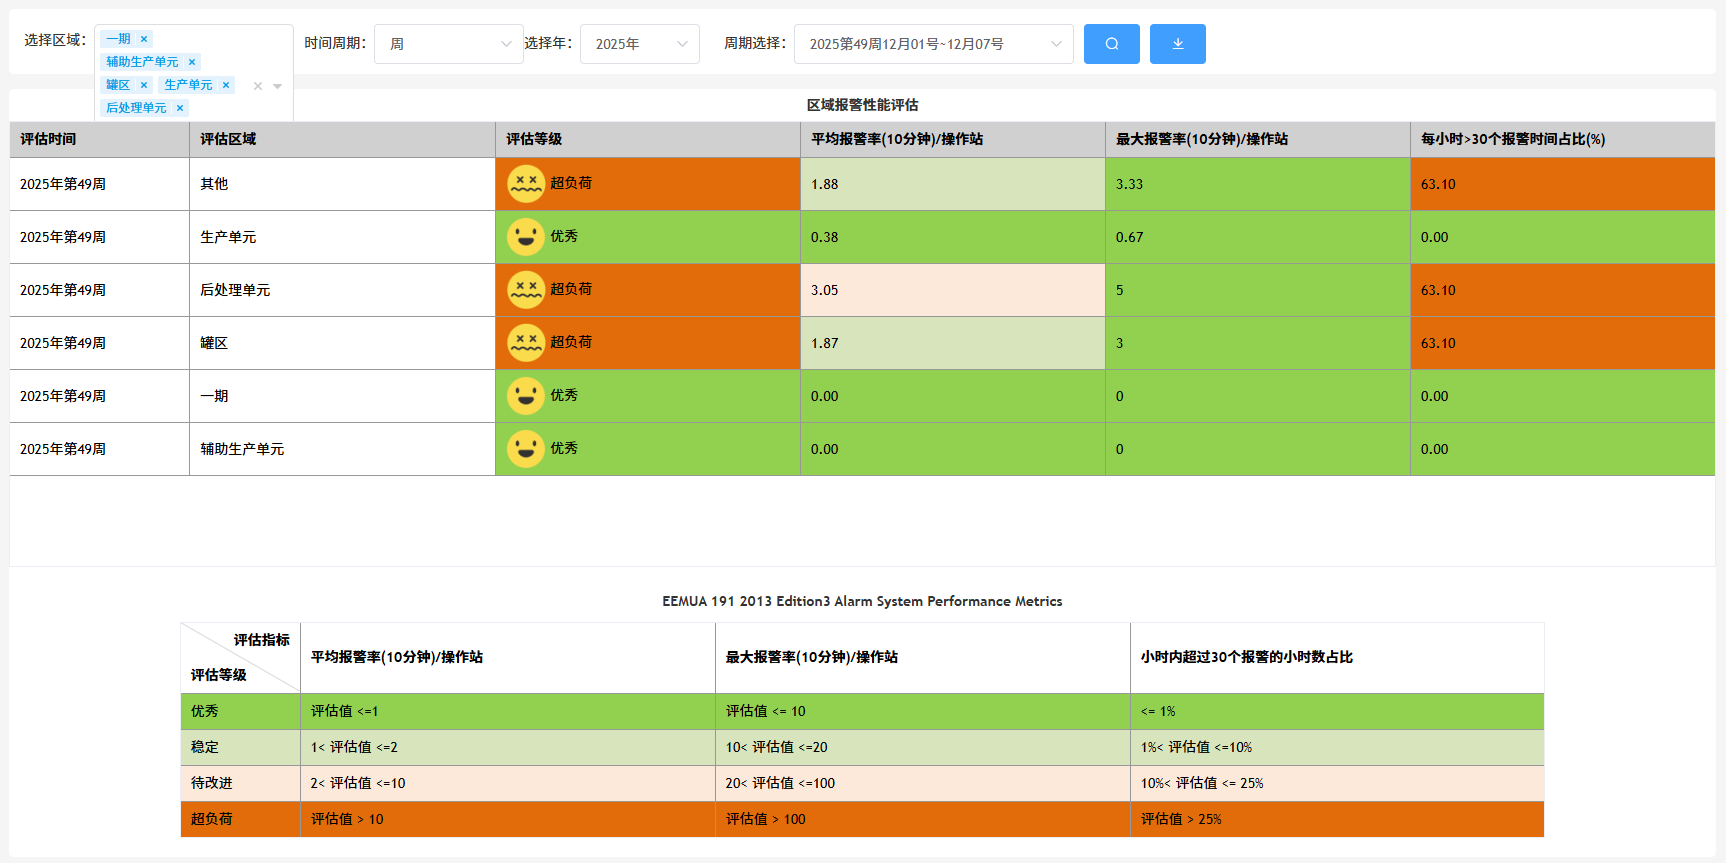The width and height of the screenshot is (1726, 863).
Task: Select the 后处理单元 region cell
Action: click(x=343, y=290)
